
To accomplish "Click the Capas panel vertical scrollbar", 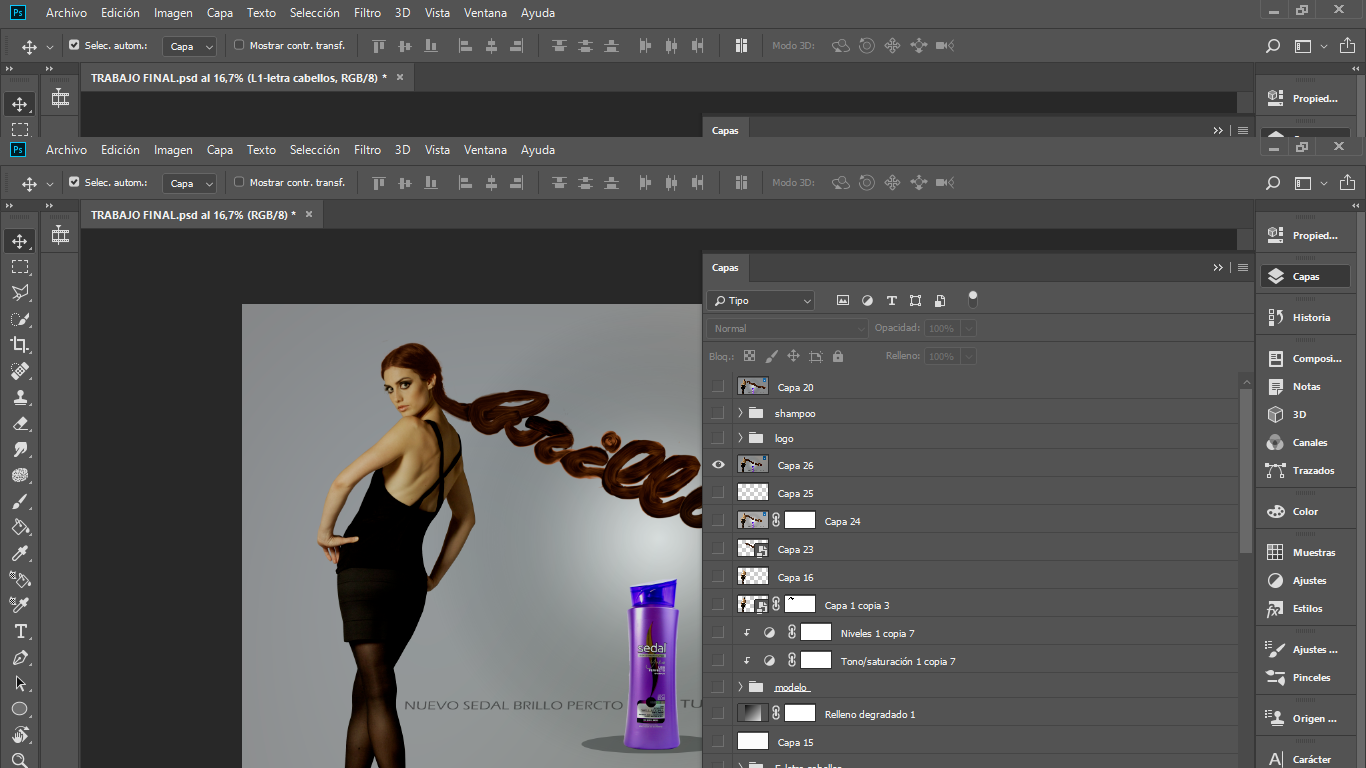I will [x=1245, y=470].
